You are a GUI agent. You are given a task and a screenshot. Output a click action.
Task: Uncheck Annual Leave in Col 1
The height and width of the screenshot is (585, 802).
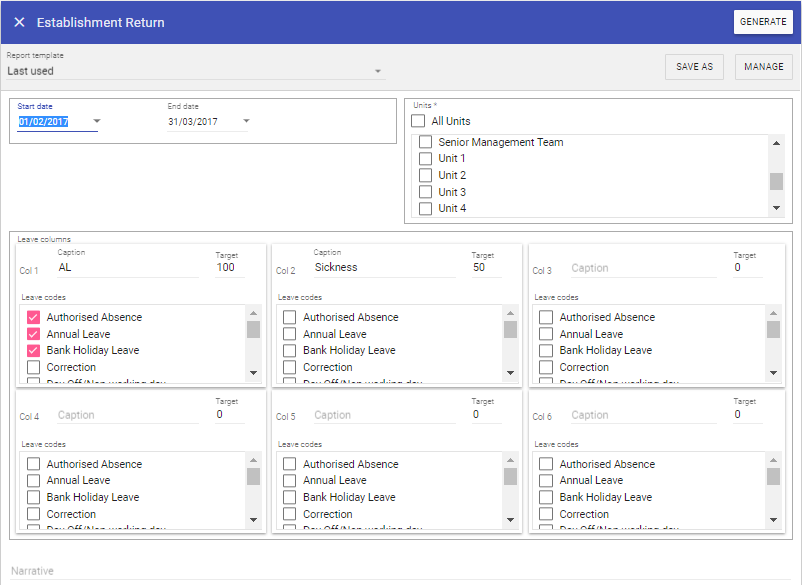(x=34, y=334)
